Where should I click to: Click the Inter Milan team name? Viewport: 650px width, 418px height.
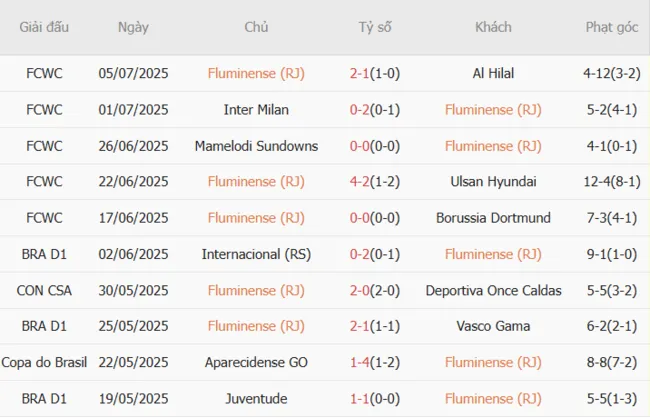click(256, 109)
